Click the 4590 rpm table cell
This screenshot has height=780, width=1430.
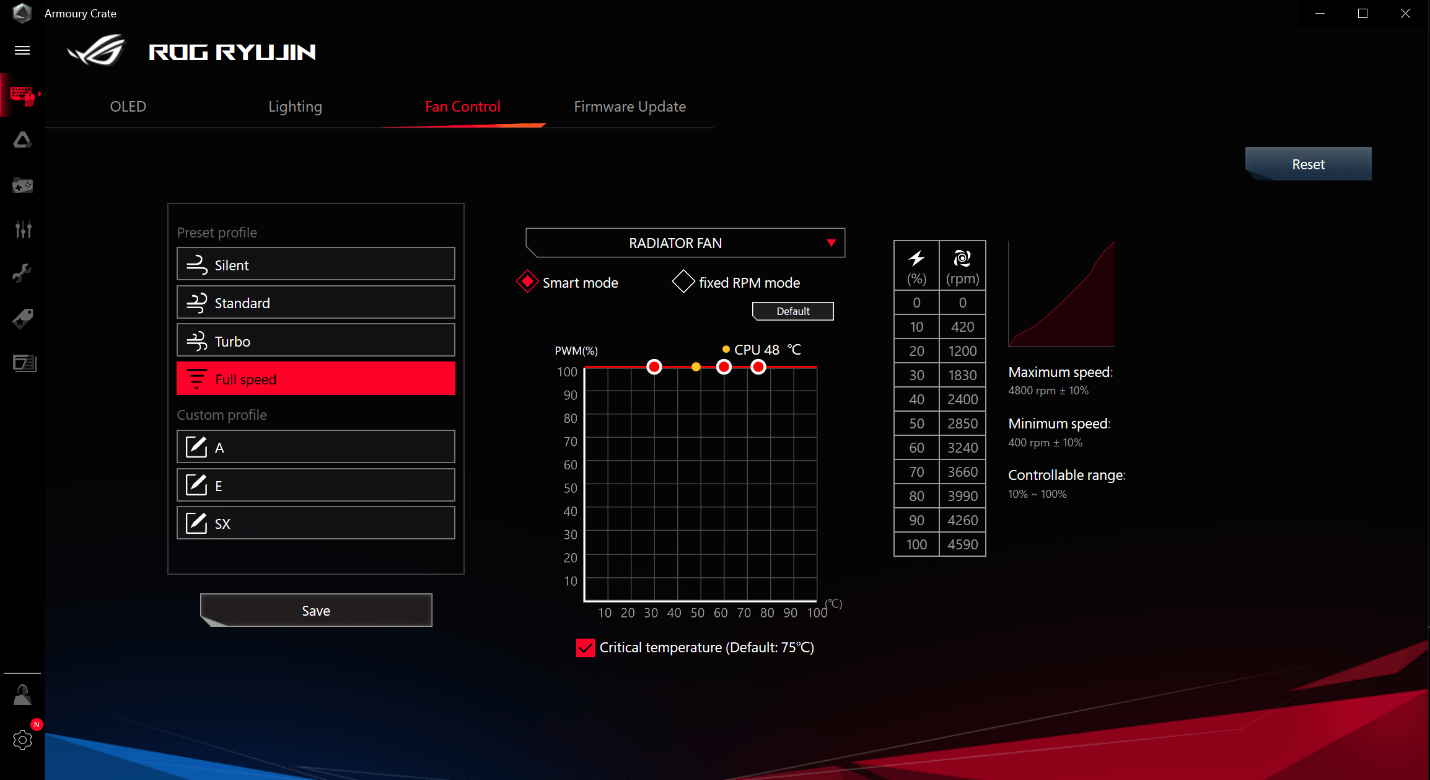pos(962,544)
